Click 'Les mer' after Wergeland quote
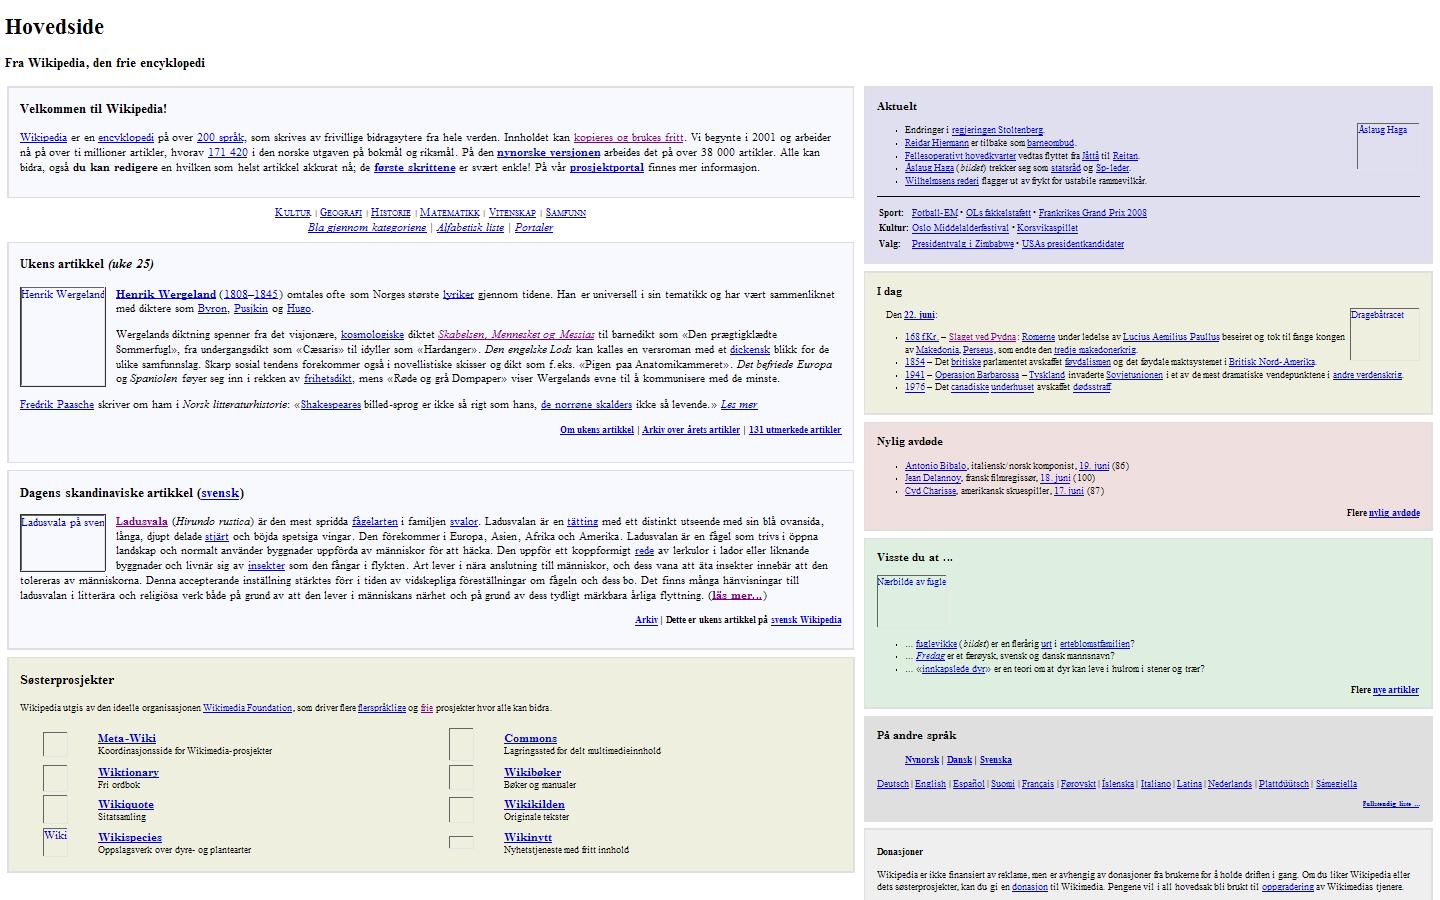This screenshot has height=900, width=1440. coord(739,405)
